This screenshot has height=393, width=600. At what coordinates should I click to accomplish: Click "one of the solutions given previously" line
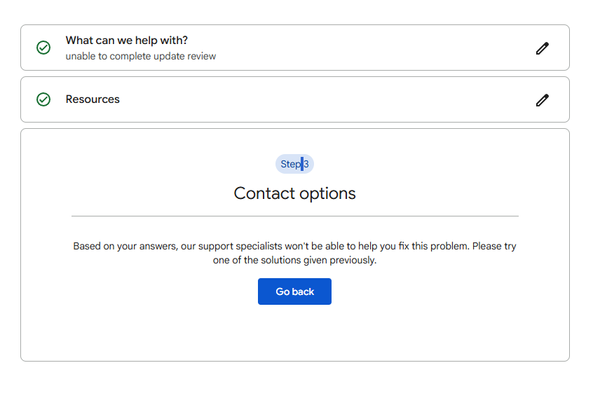[295, 260]
